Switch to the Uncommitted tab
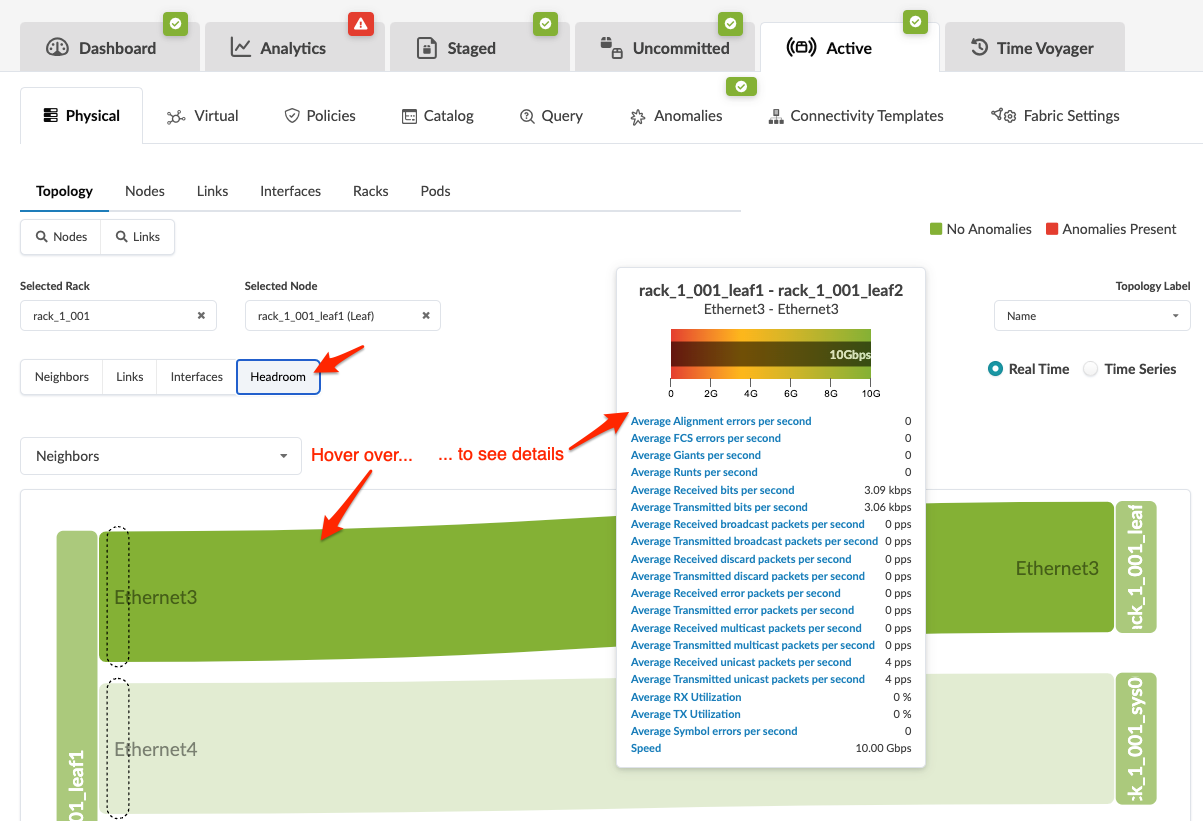1203x821 pixels. 664,47
